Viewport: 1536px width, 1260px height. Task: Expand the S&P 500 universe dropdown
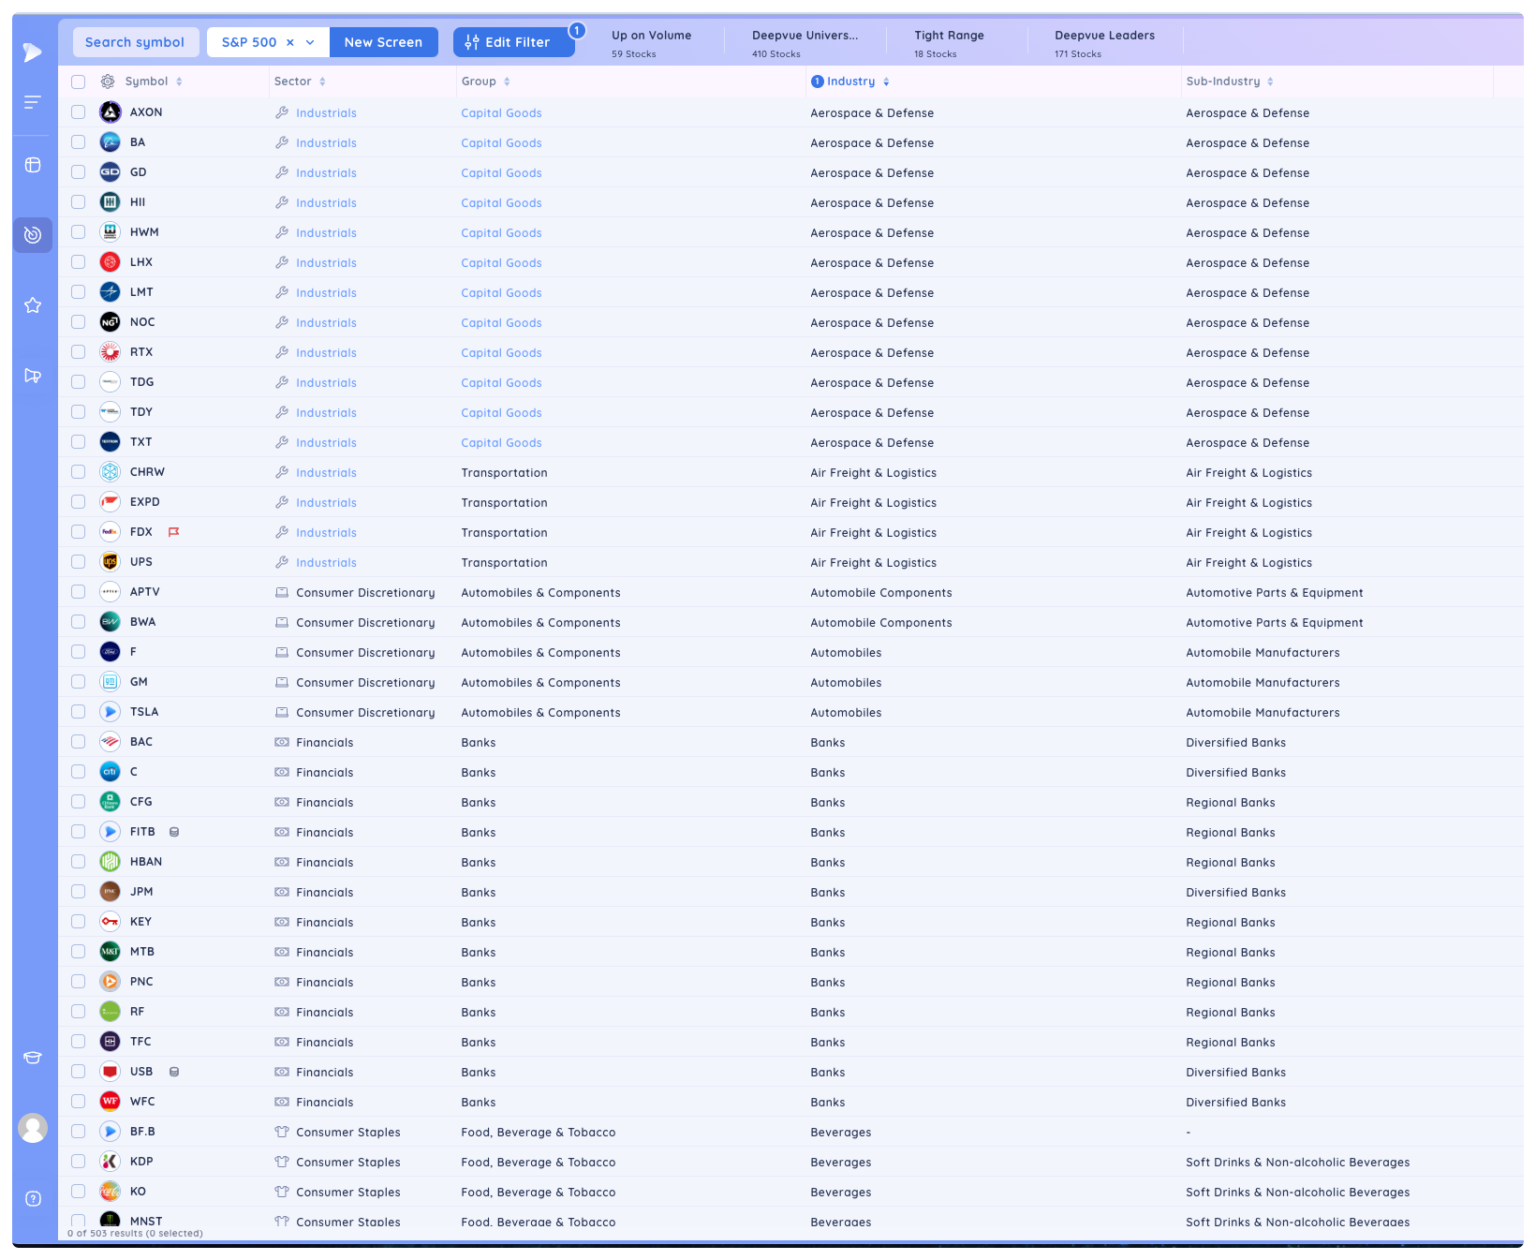click(x=310, y=42)
